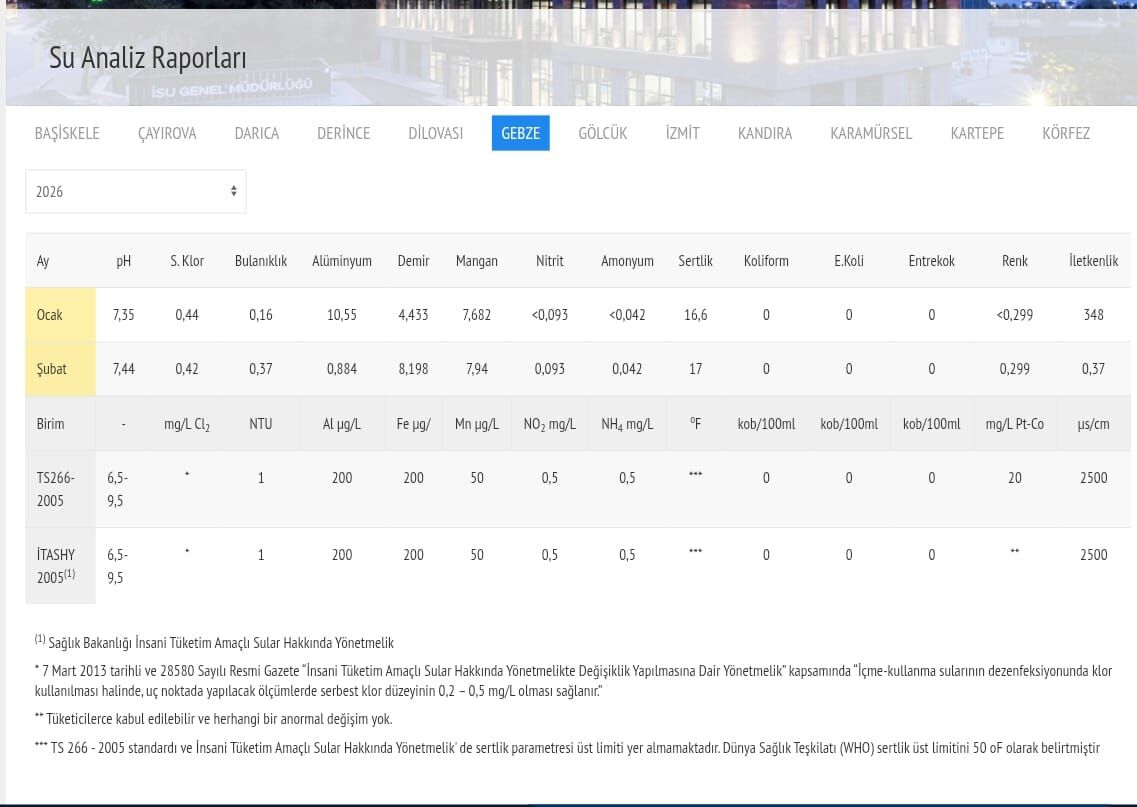This screenshot has width=1137, height=807.
Task: Open the İZMİT tab
Action: [682, 133]
